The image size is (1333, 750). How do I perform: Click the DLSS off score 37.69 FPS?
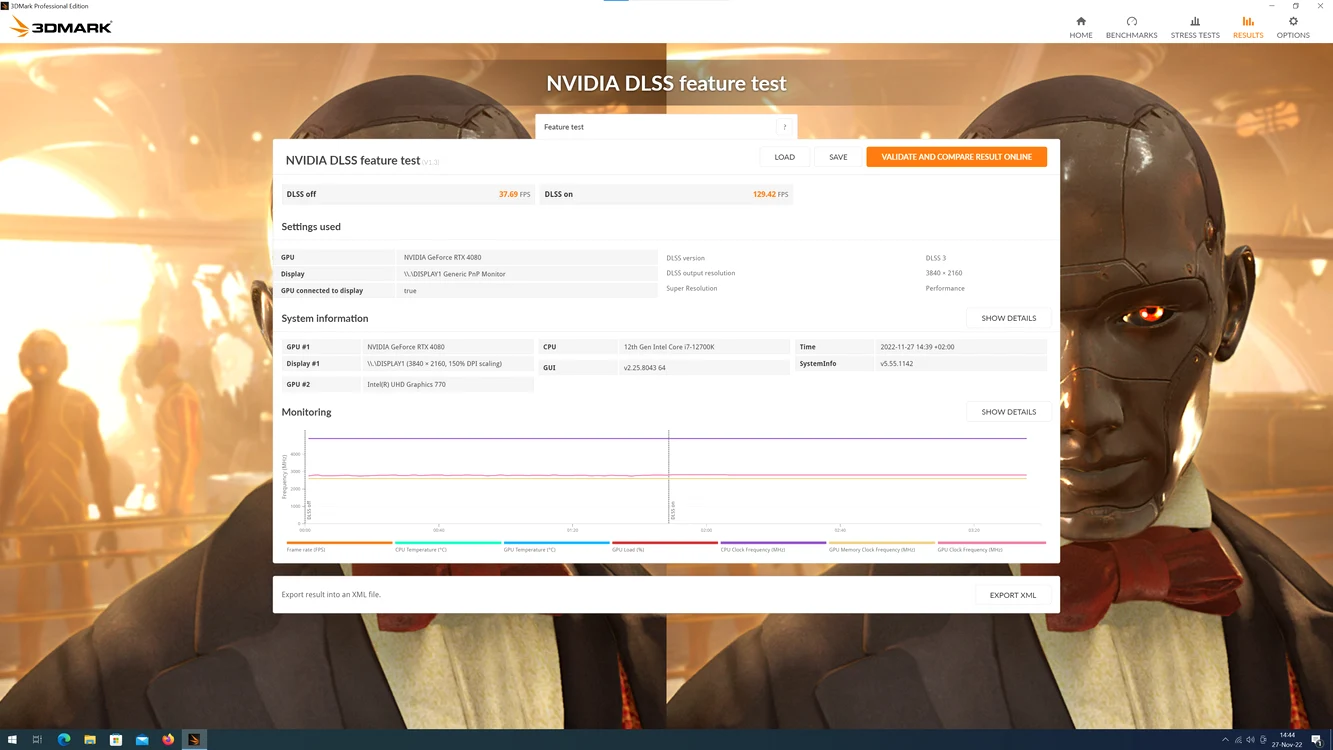[x=514, y=194]
